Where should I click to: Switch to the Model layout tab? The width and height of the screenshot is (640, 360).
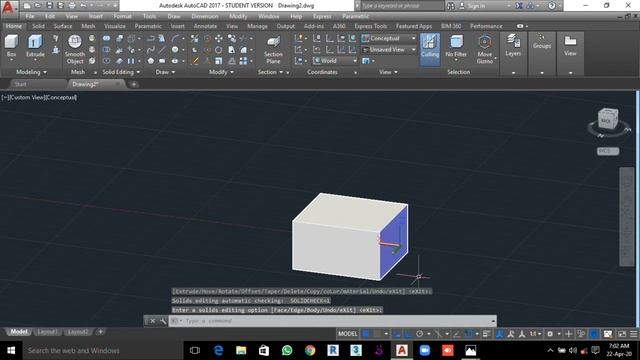(x=18, y=332)
